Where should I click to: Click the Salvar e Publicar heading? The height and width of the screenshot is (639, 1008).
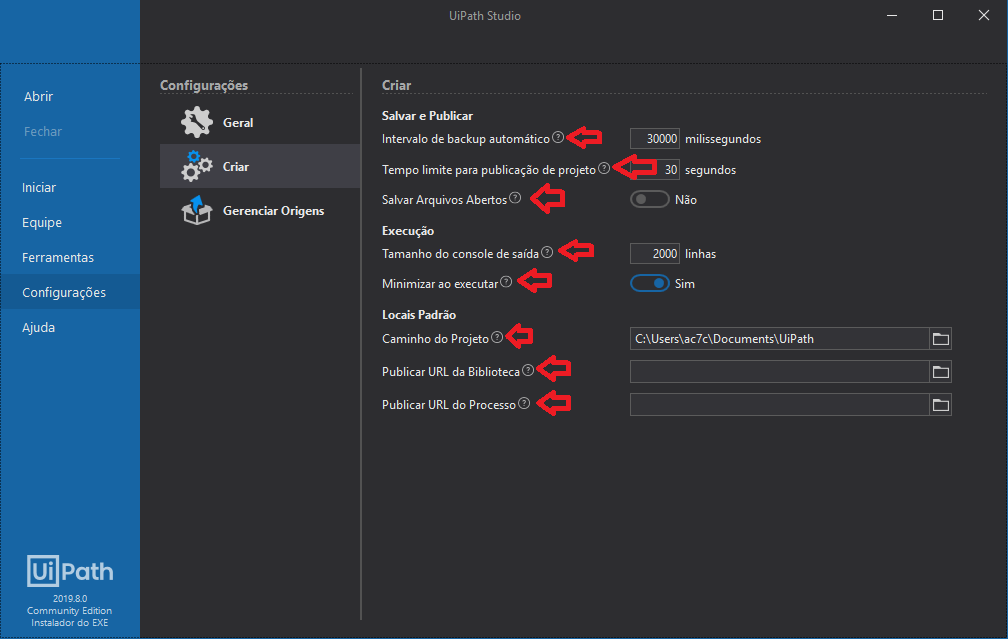[x=427, y=116]
